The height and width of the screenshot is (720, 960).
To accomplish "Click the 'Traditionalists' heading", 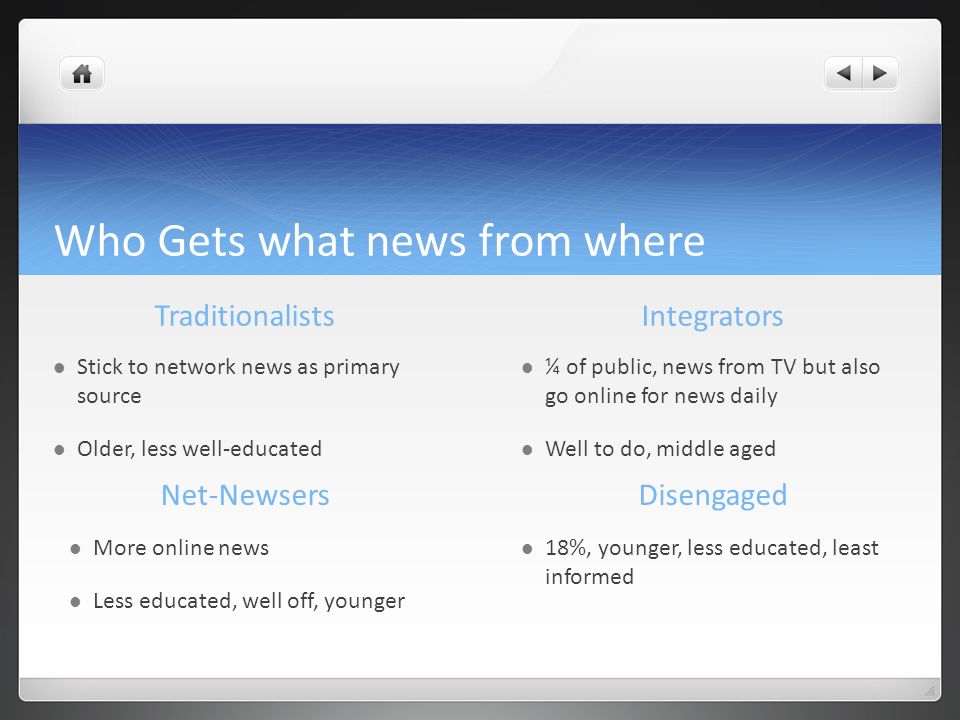I will (x=244, y=316).
